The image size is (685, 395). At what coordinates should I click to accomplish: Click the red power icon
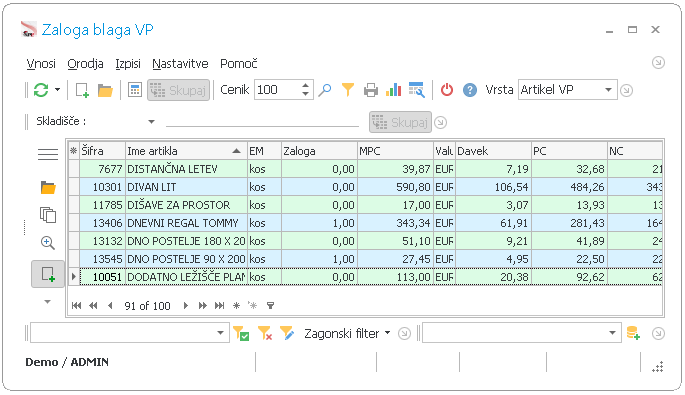pyautogui.click(x=446, y=90)
